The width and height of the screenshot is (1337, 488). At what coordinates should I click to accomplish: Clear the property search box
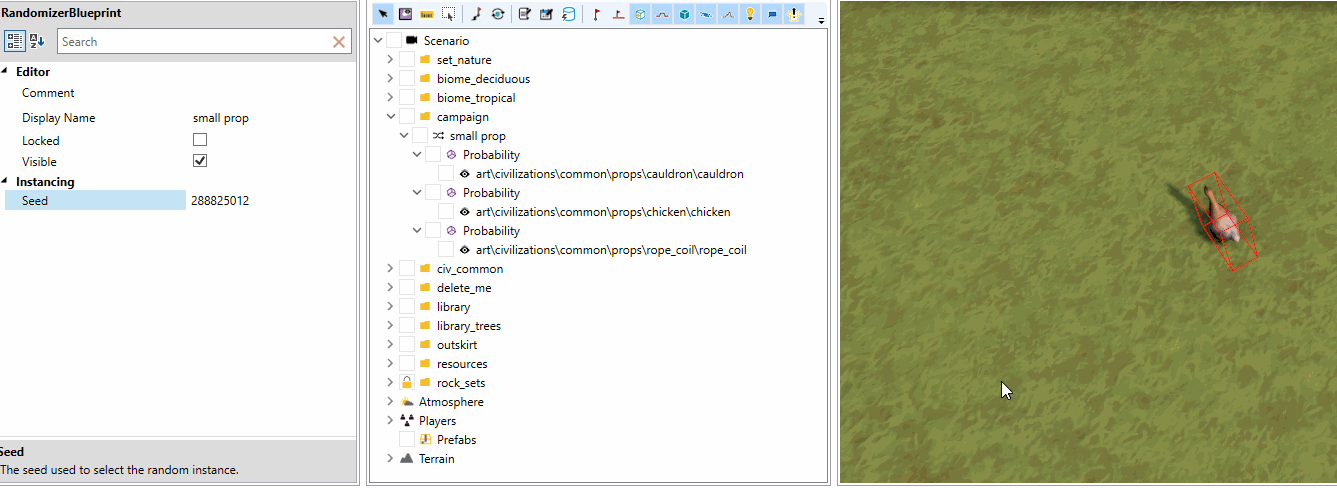(339, 42)
